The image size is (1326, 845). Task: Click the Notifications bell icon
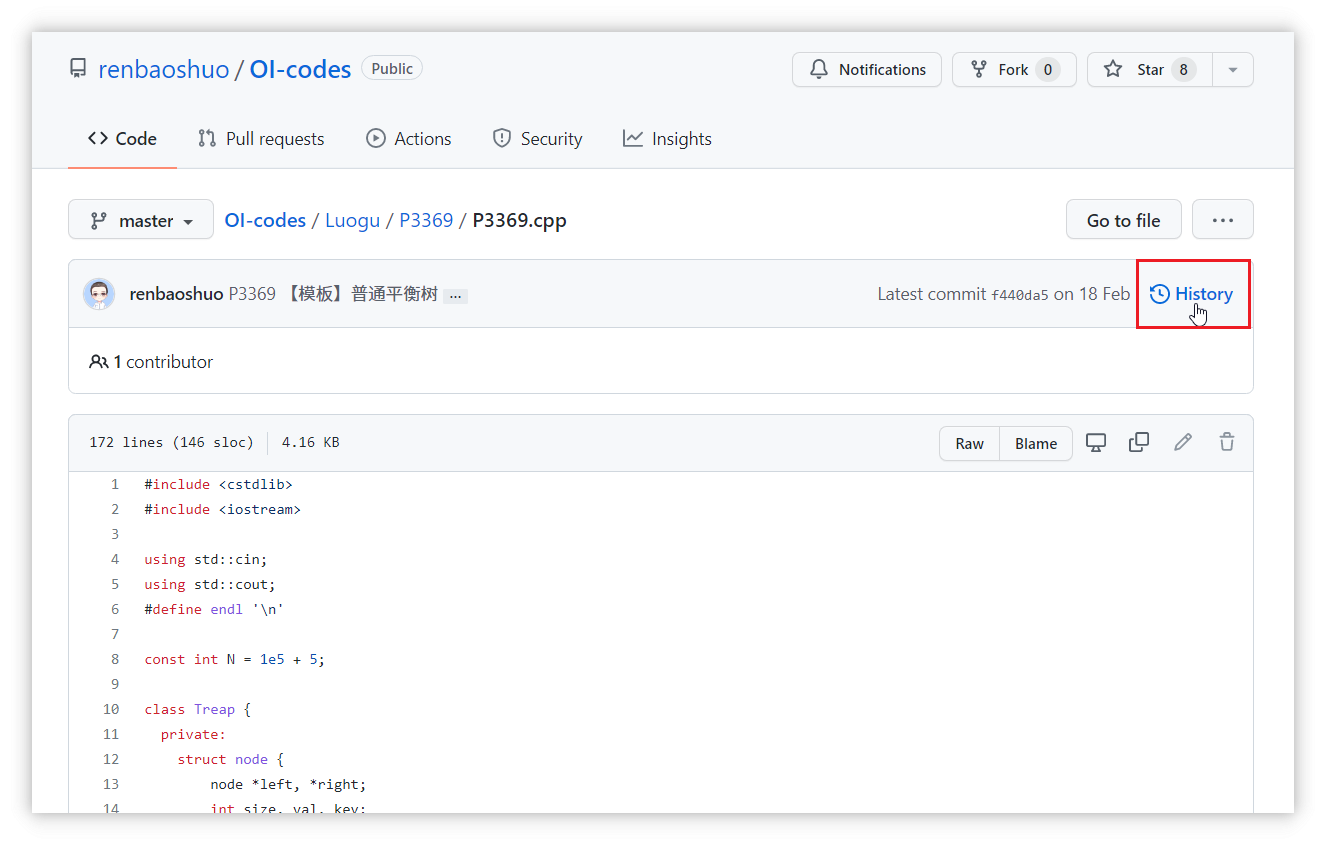click(x=819, y=69)
